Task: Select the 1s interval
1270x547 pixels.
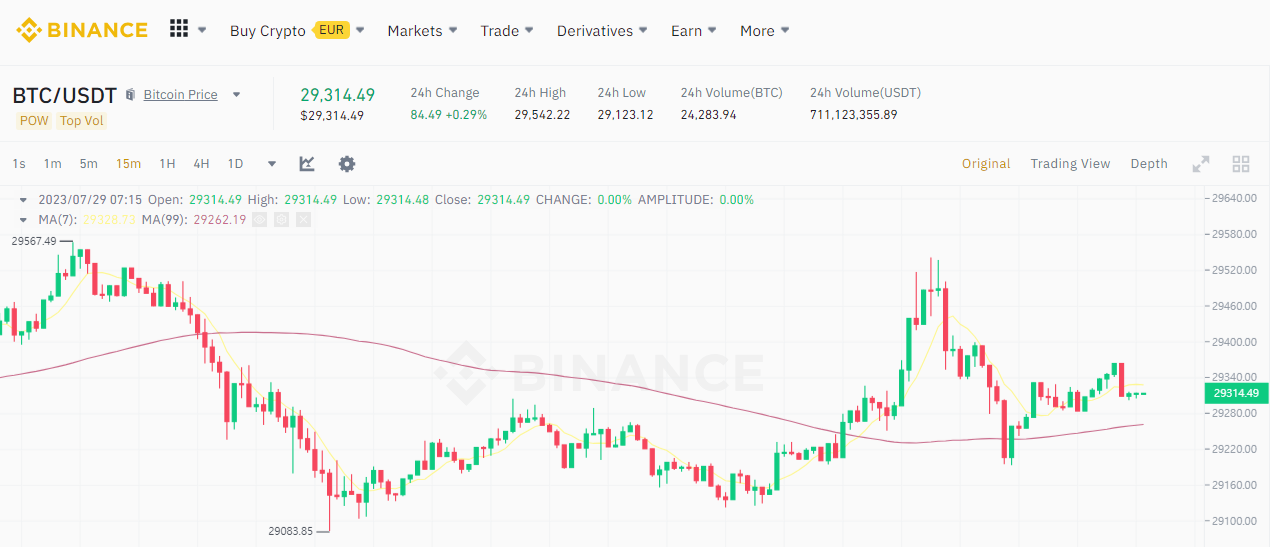Action: pyautogui.click(x=19, y=164)
